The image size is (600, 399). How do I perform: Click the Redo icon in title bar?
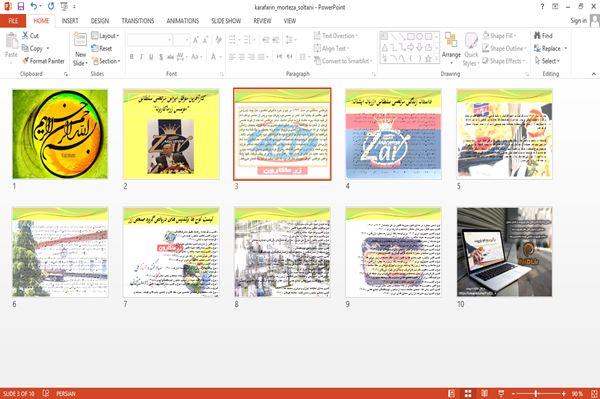(x=51, y=7)
